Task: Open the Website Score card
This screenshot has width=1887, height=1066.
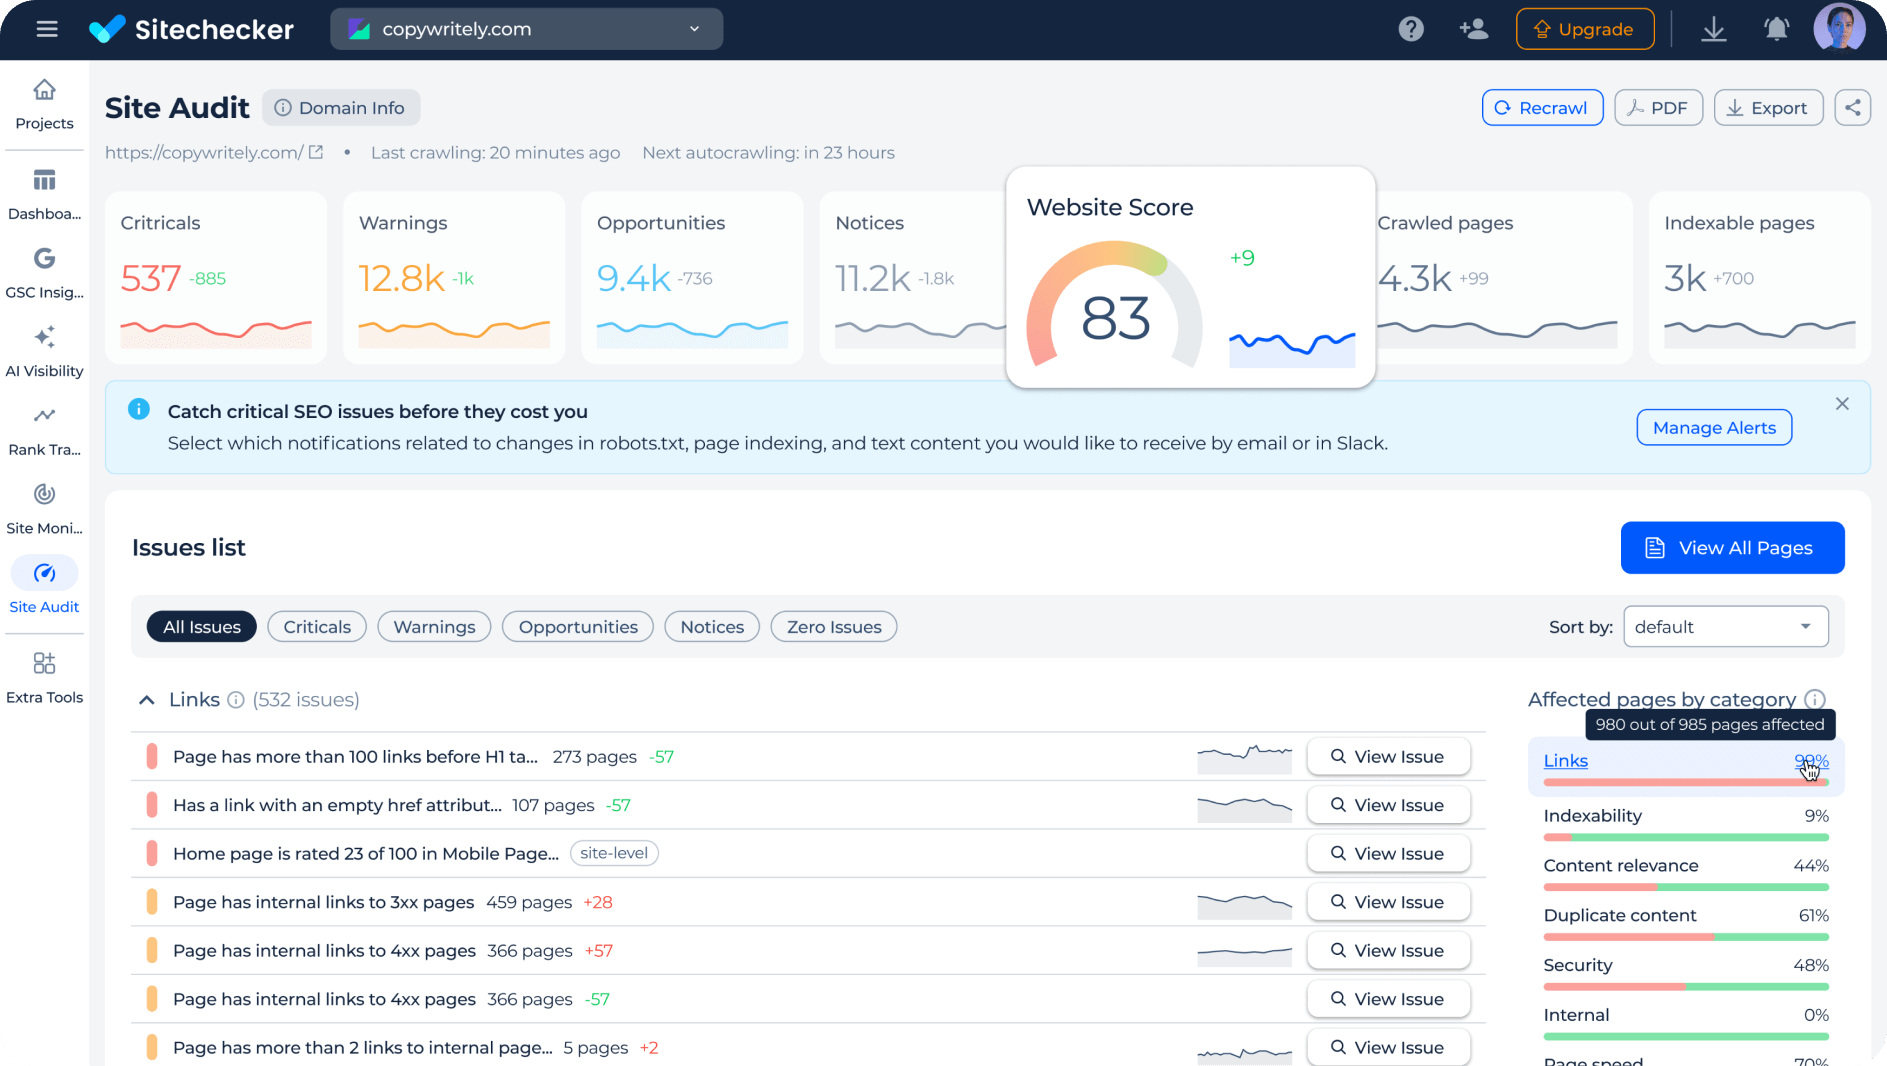Action: [1190, 277]
